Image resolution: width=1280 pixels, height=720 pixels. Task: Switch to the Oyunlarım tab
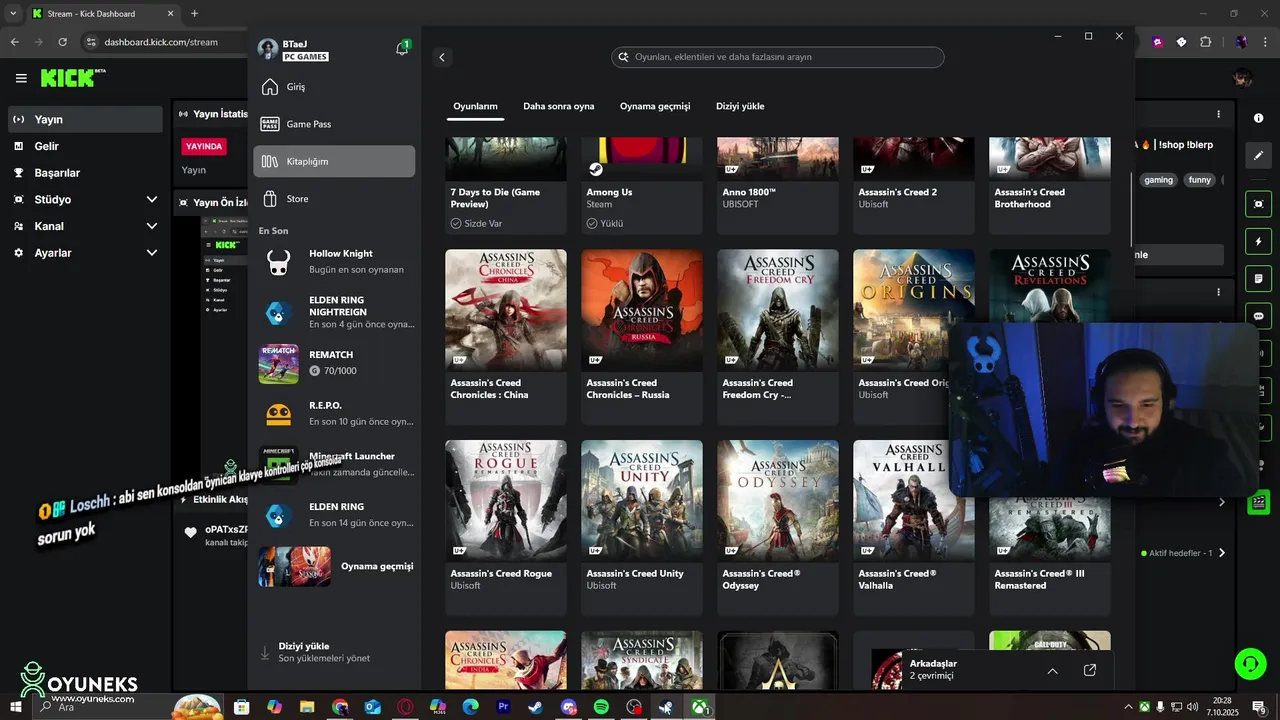(475, 106)
